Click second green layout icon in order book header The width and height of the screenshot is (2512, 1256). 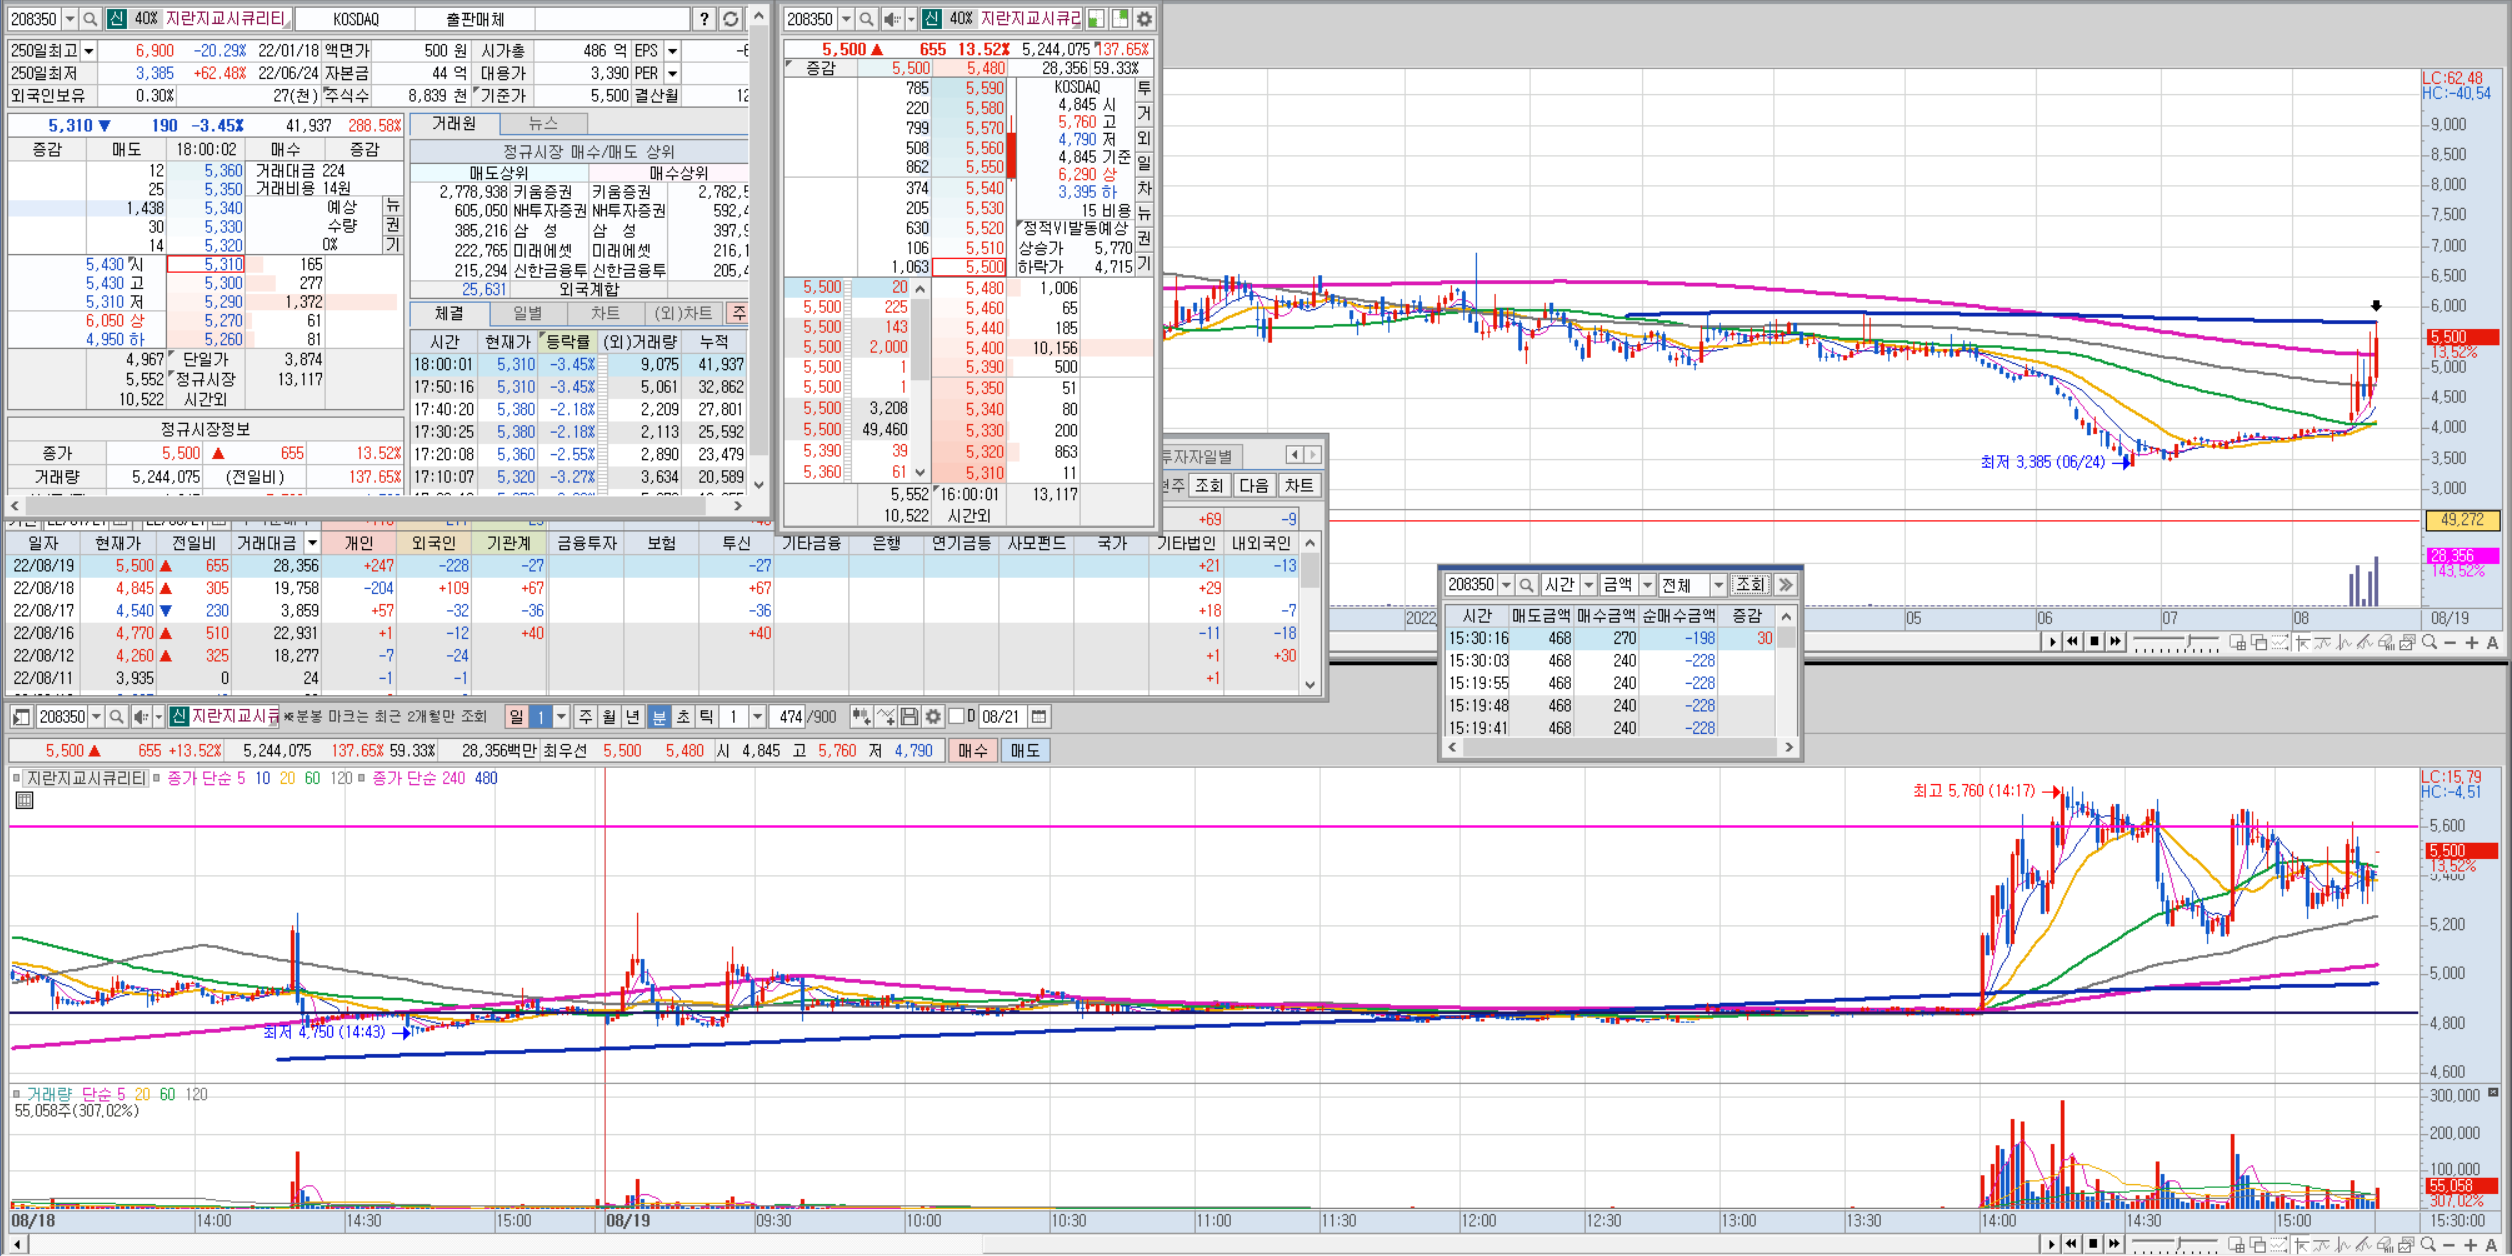click(1120, 19)
